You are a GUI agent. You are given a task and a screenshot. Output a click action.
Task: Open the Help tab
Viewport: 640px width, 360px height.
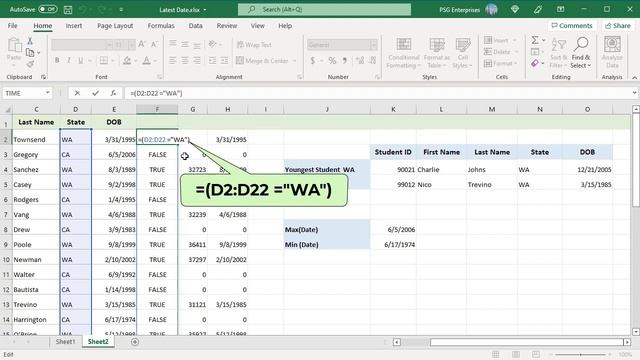285,26
